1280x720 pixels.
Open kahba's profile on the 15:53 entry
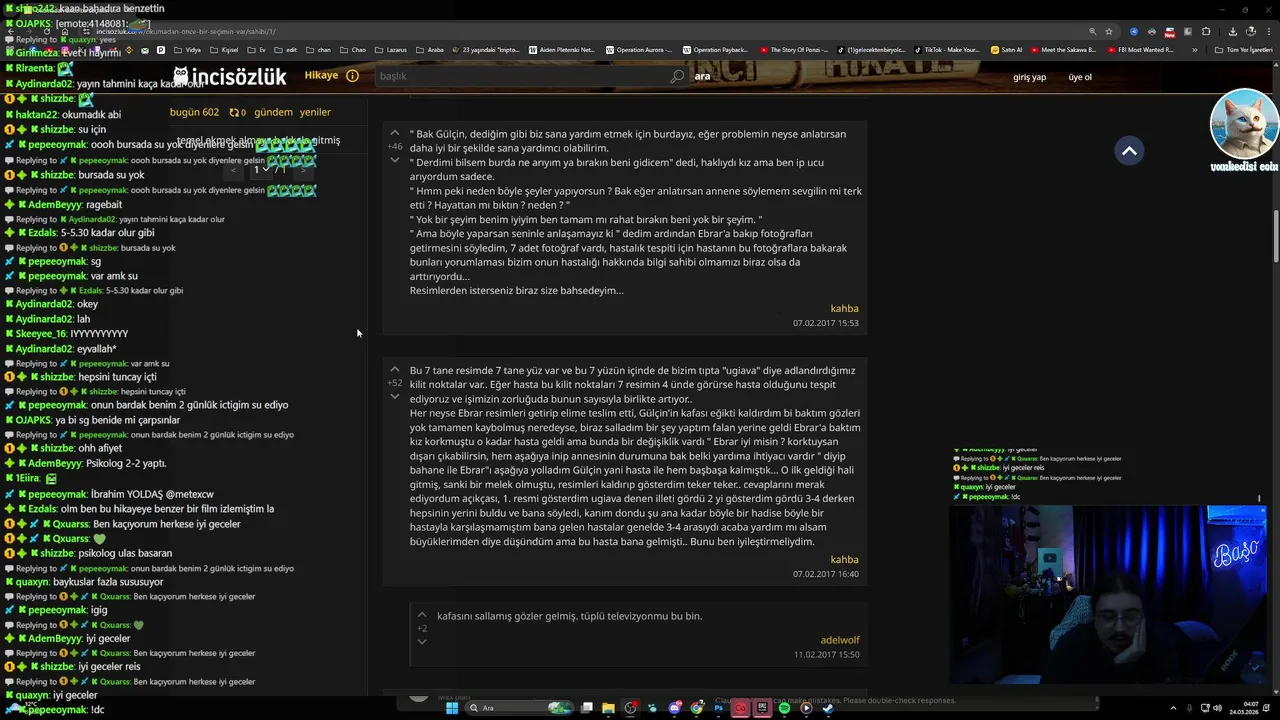pos(844,308)
